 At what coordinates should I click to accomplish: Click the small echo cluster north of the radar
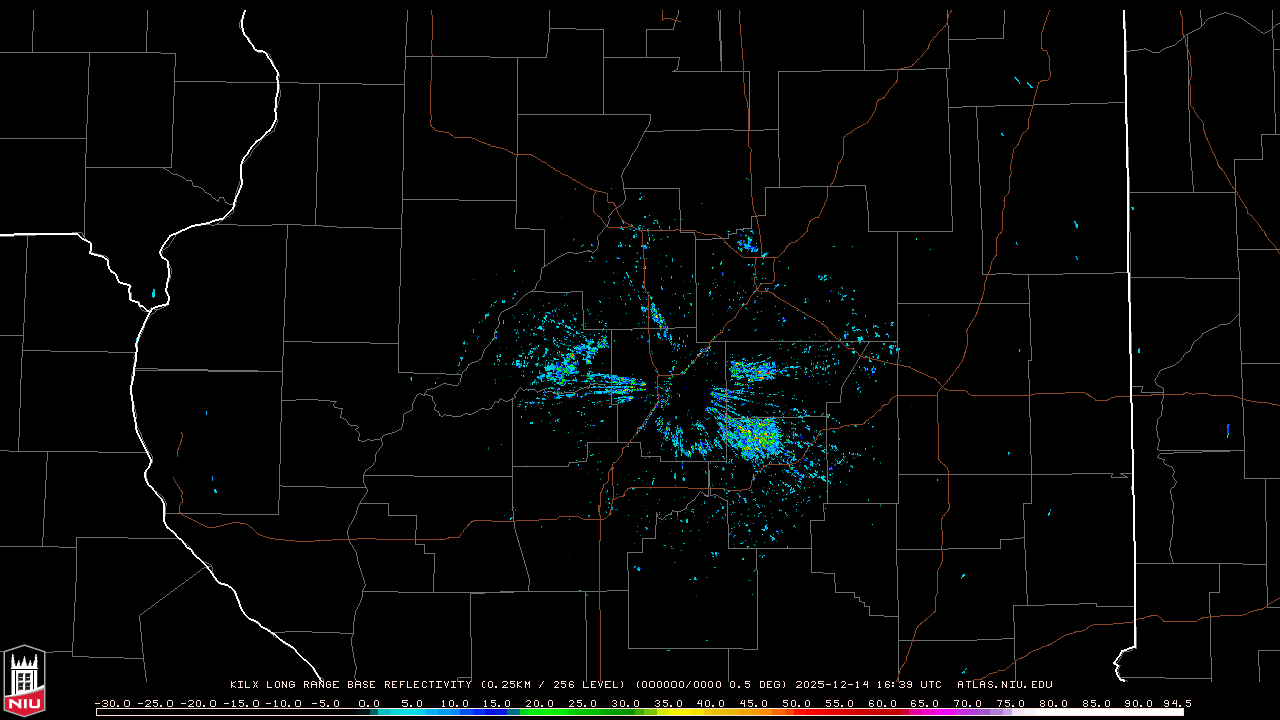point(747,242)
